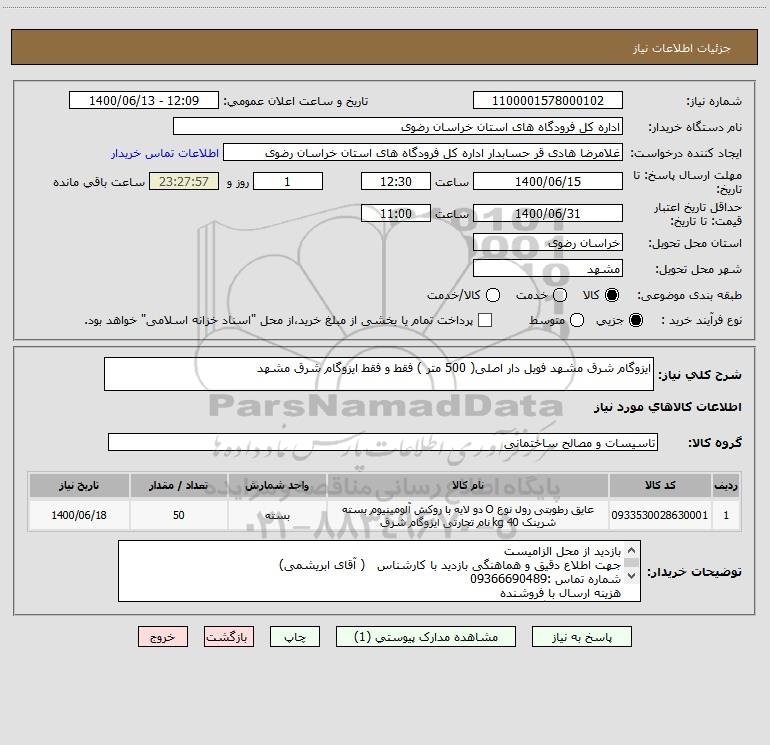770x745 pixels.
Task: Click the هزینه ارسال با فروشنده note line
Action: pyautogui.click(x=560, y=593)
